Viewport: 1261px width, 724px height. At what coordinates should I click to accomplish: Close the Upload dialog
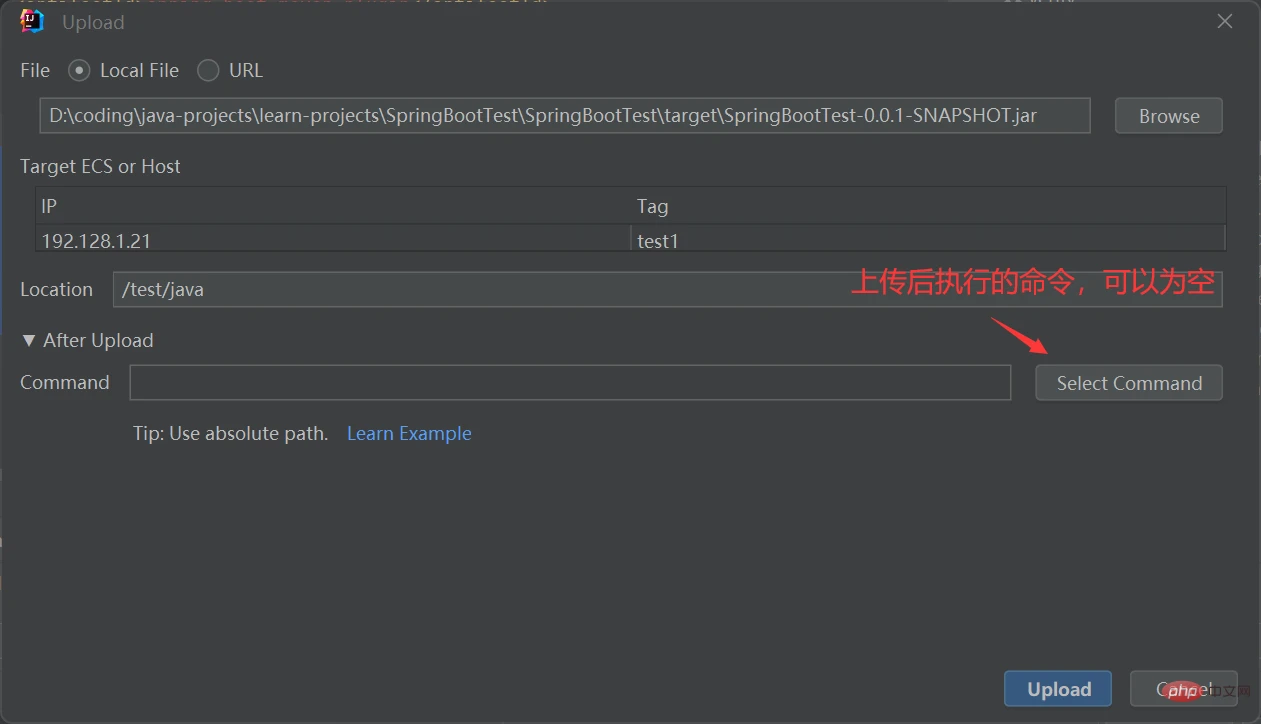coord(1224,20)
